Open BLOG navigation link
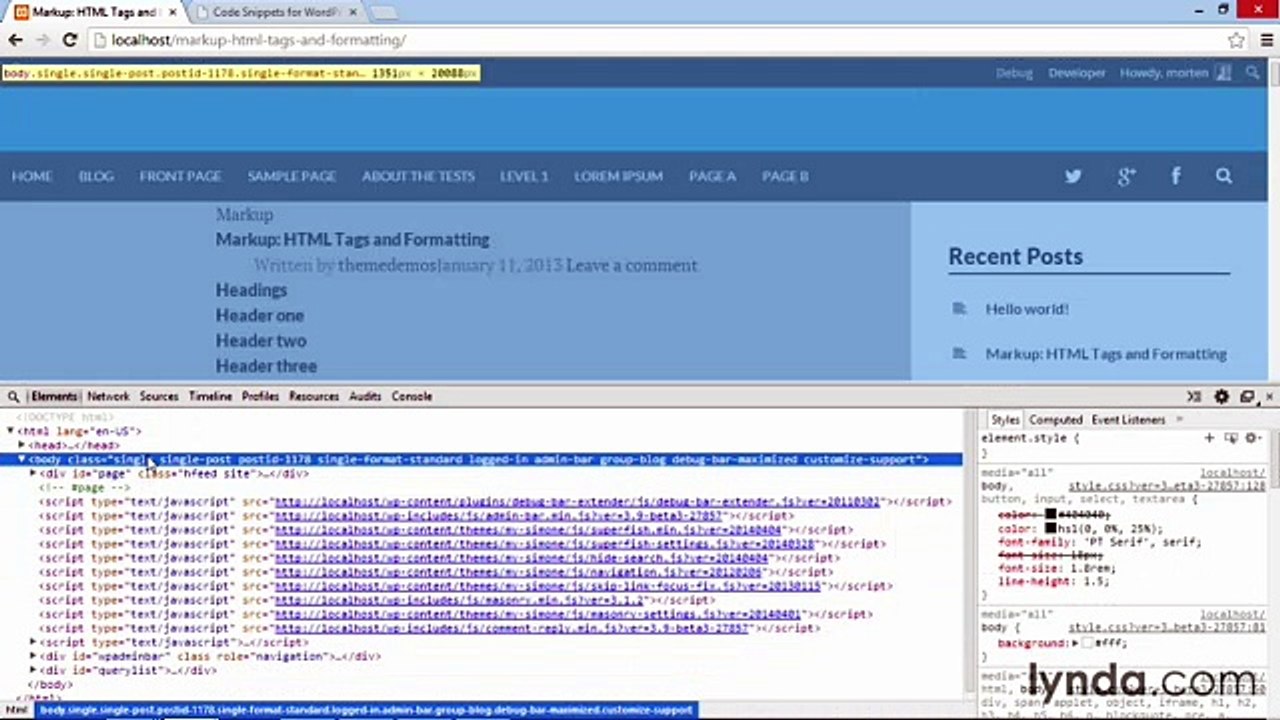This screenshot has width=1280, height=720. tap(96, 176)
